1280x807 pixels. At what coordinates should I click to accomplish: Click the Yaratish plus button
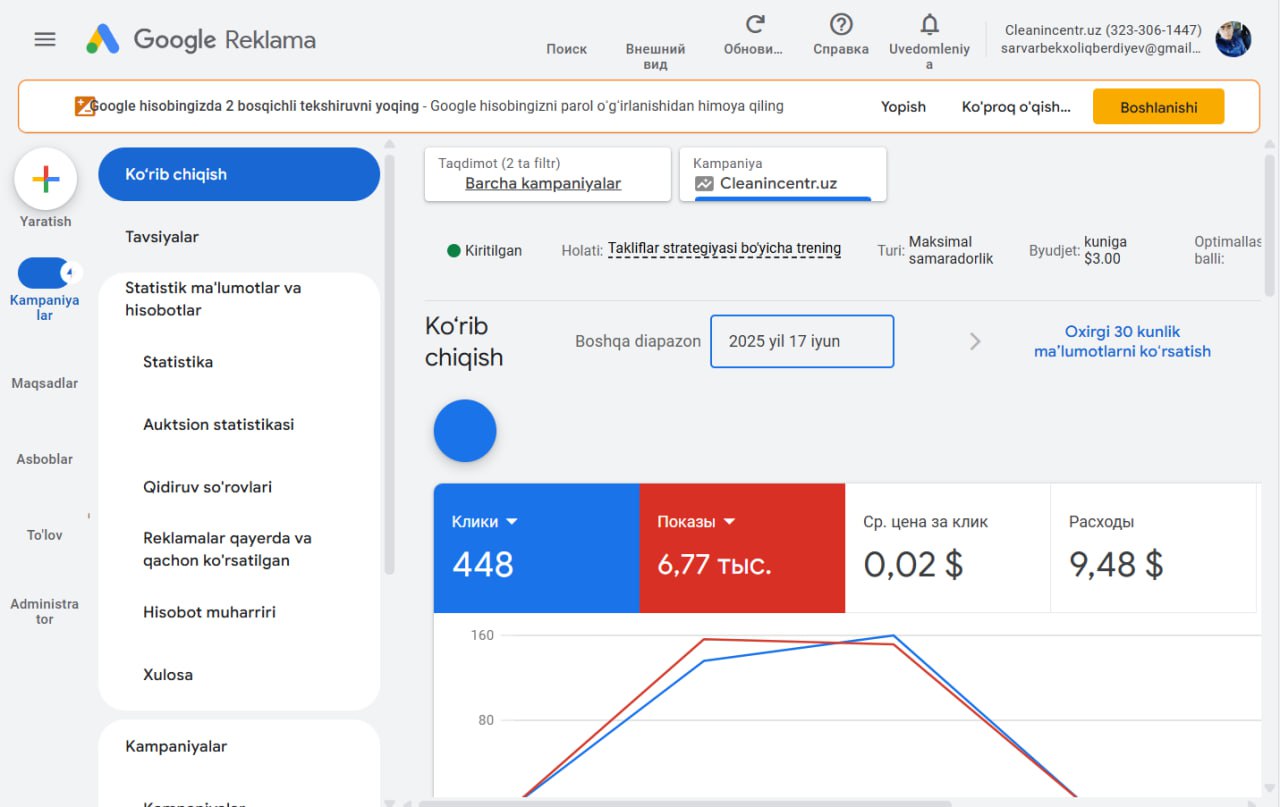pos(46,180)
